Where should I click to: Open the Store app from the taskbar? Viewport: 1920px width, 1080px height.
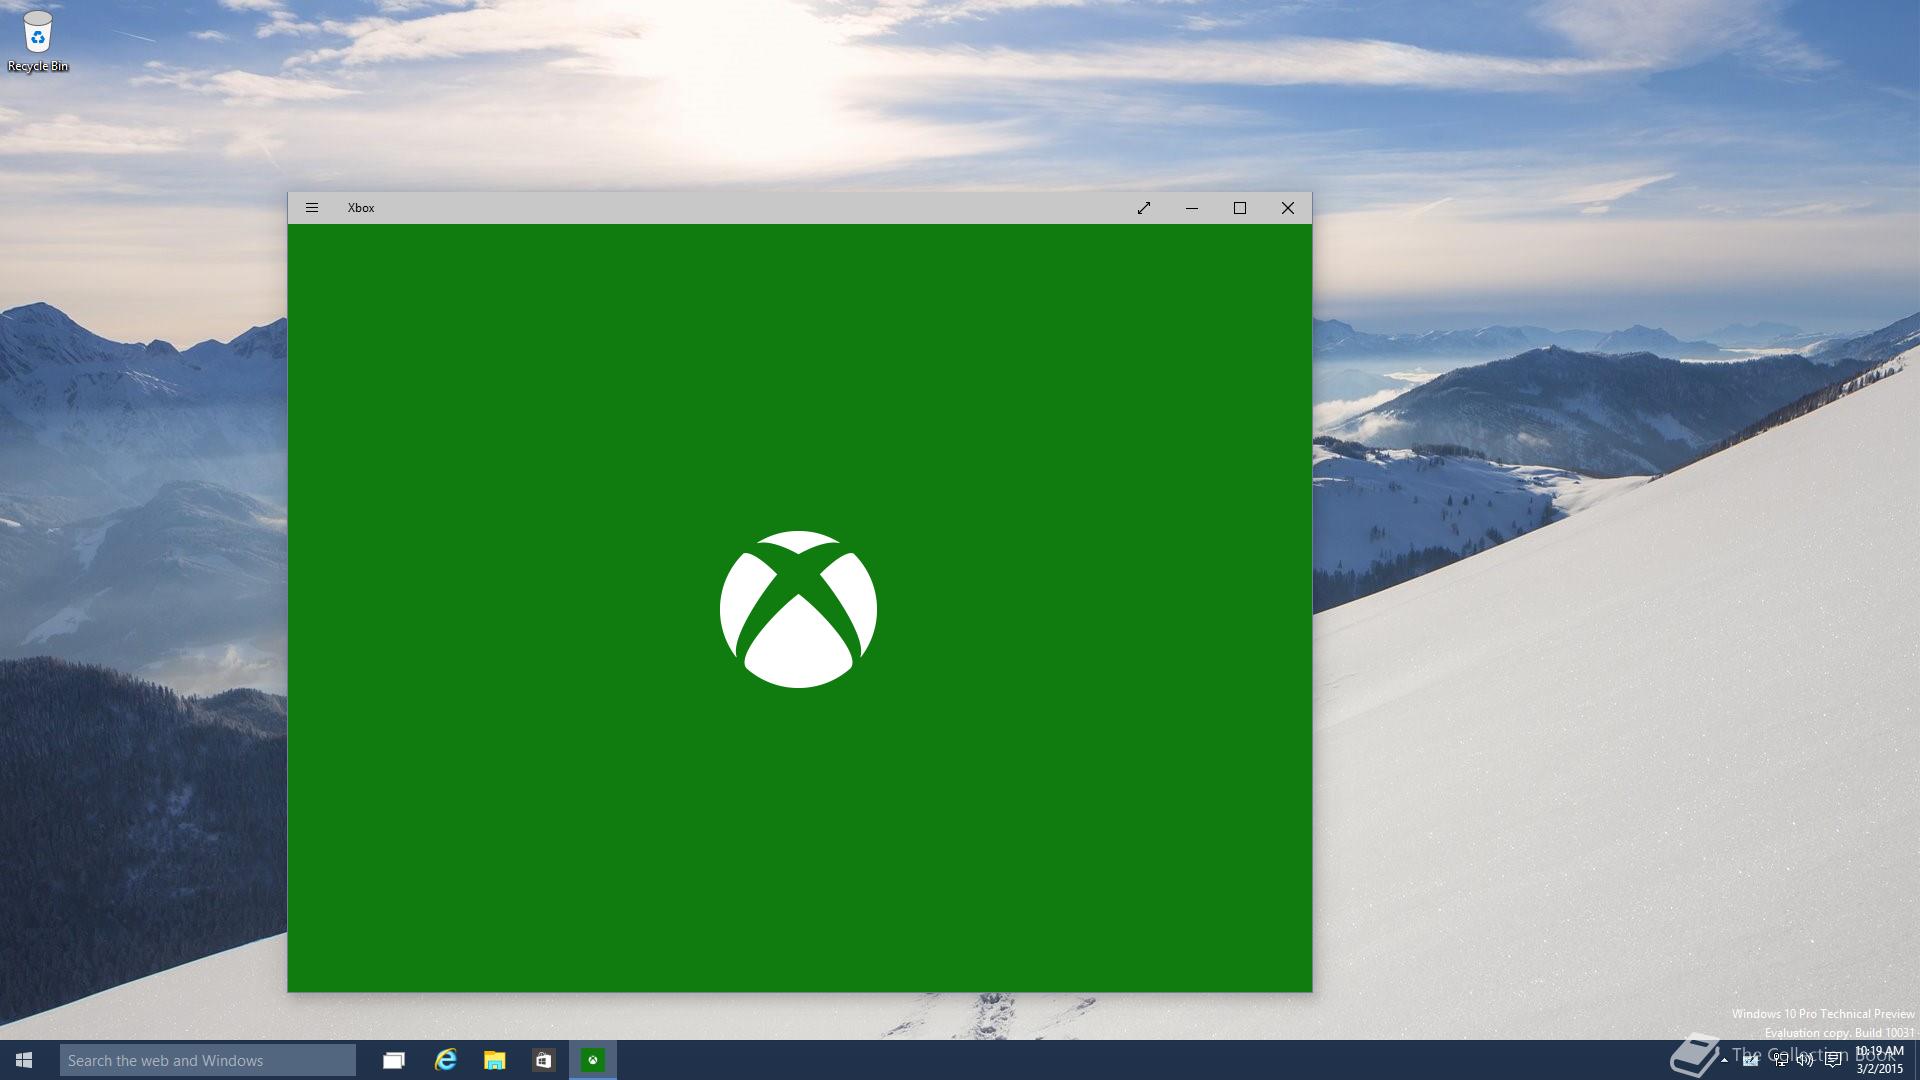click(x=544, y=1060)
